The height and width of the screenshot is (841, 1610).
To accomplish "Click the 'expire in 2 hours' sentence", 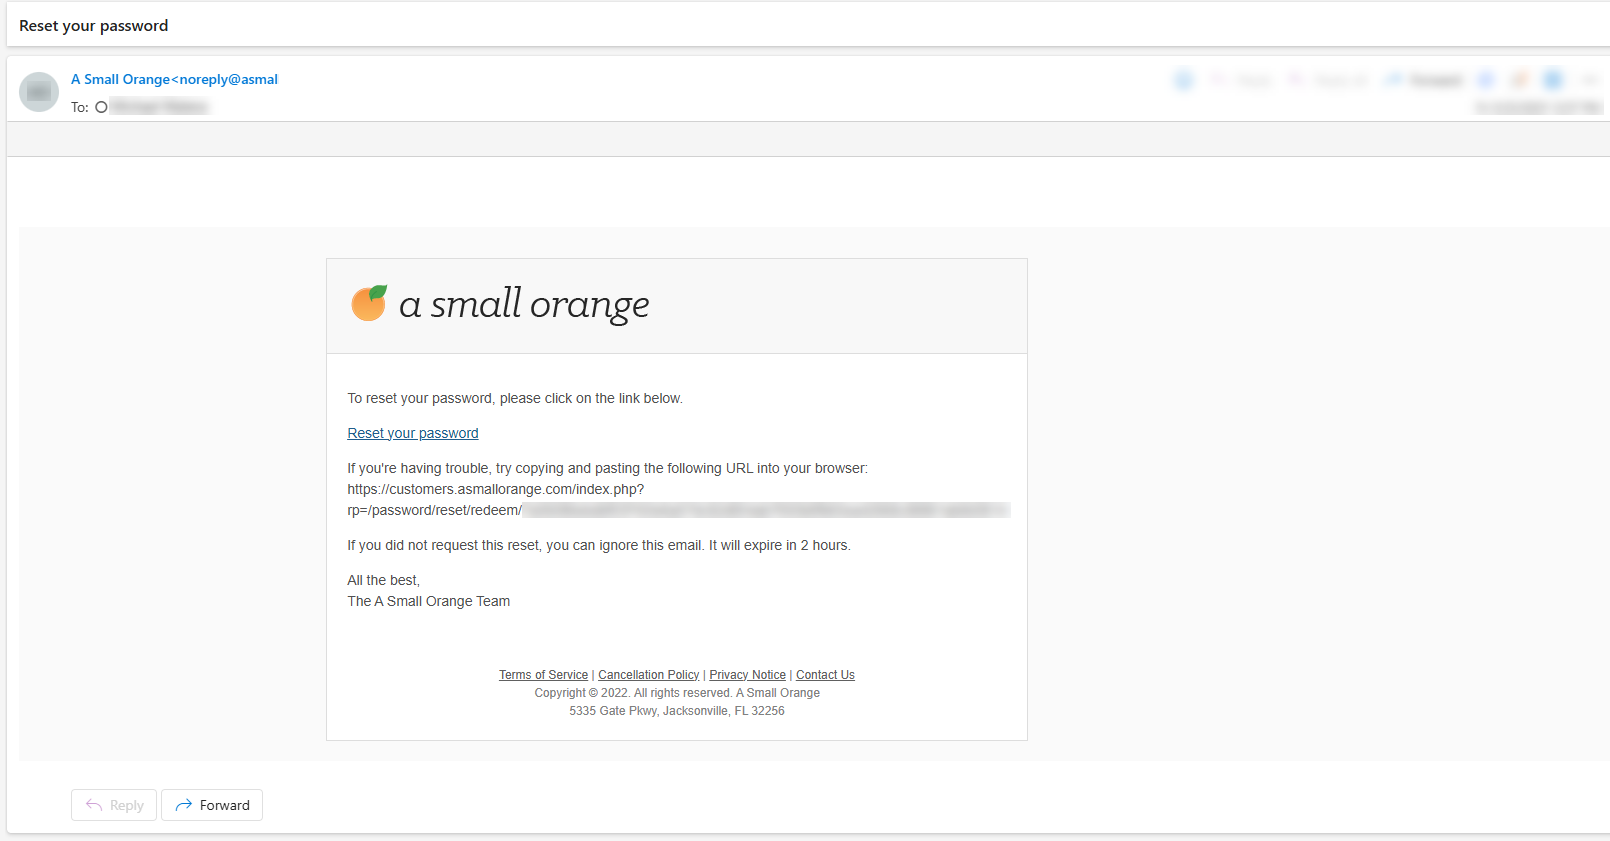I will pyautogui.click(x=599, y=545).
